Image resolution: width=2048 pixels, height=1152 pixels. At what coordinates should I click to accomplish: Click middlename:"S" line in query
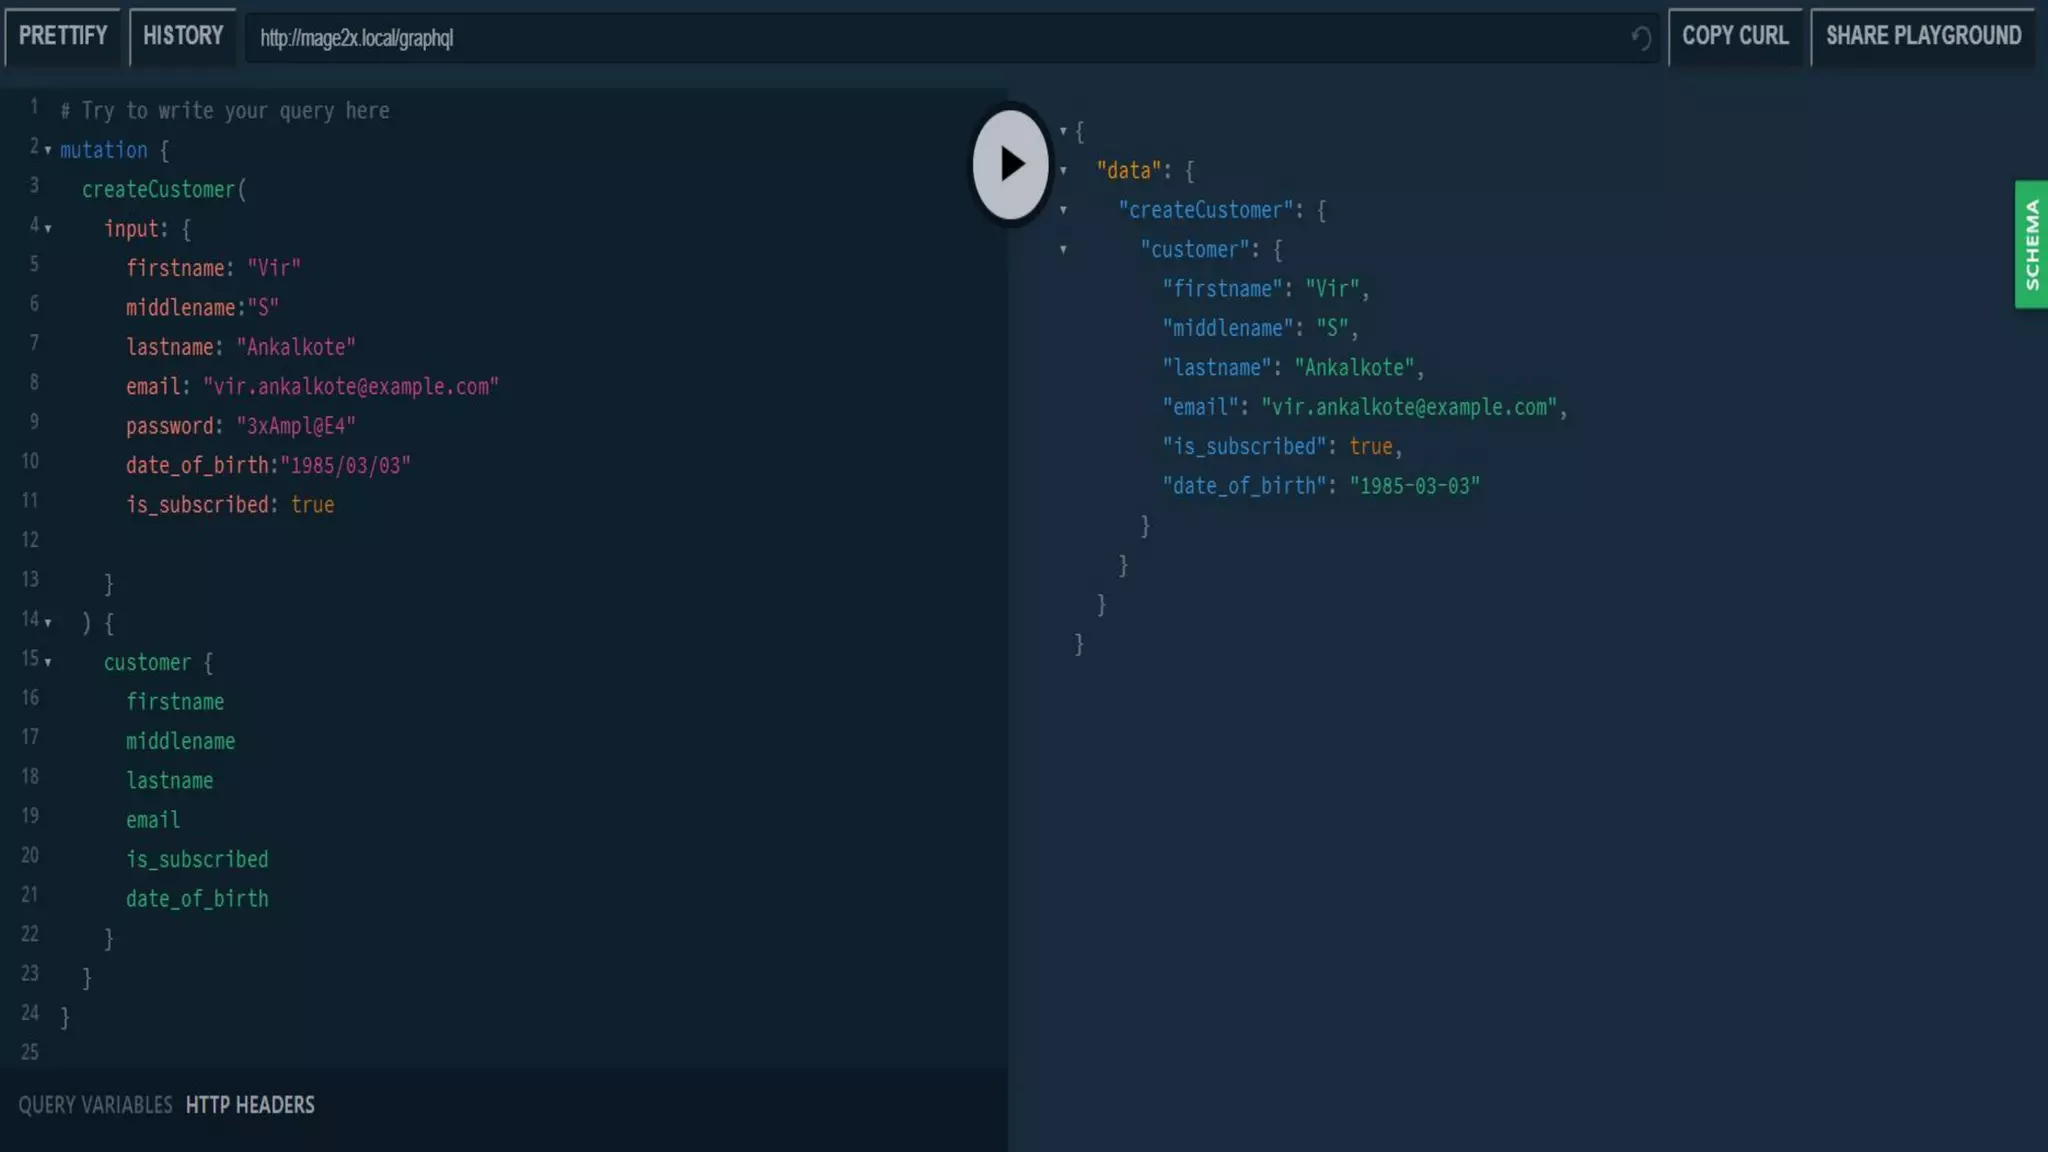point(202,307)
